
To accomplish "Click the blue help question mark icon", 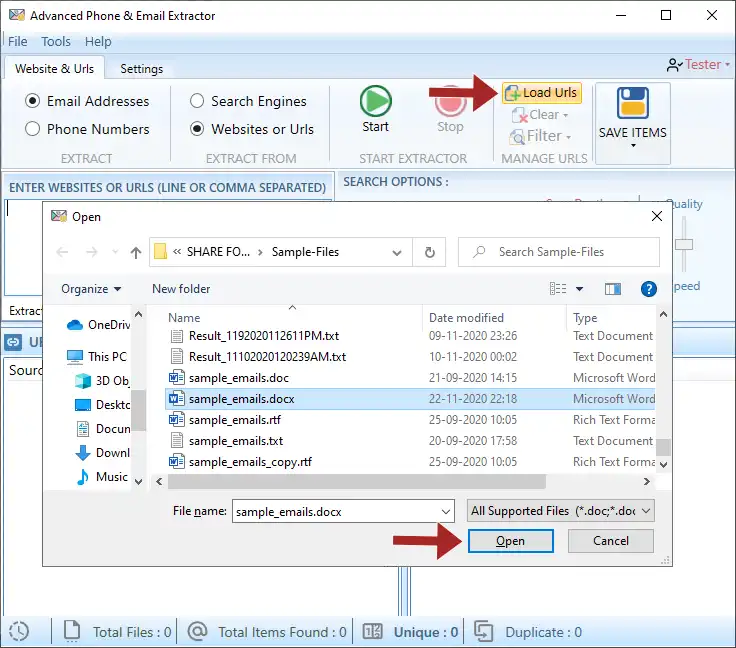I will coord(649,289).
